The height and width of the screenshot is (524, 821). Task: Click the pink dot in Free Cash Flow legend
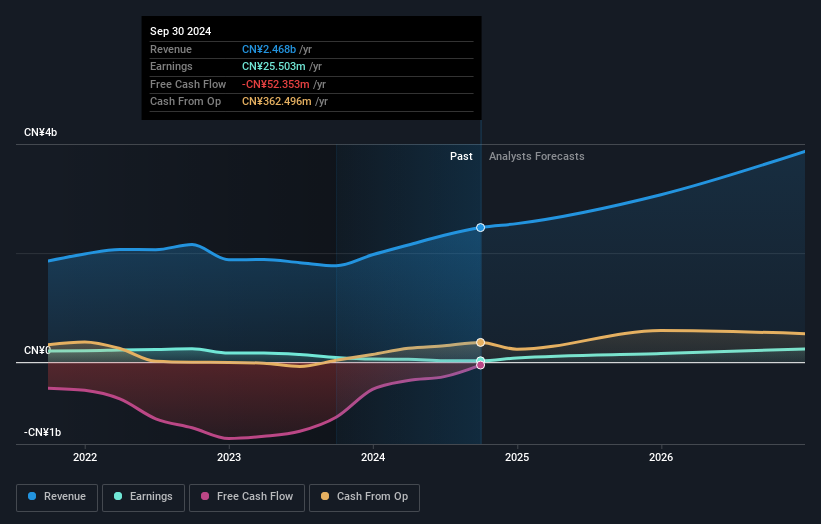click(x=205, y=496)
